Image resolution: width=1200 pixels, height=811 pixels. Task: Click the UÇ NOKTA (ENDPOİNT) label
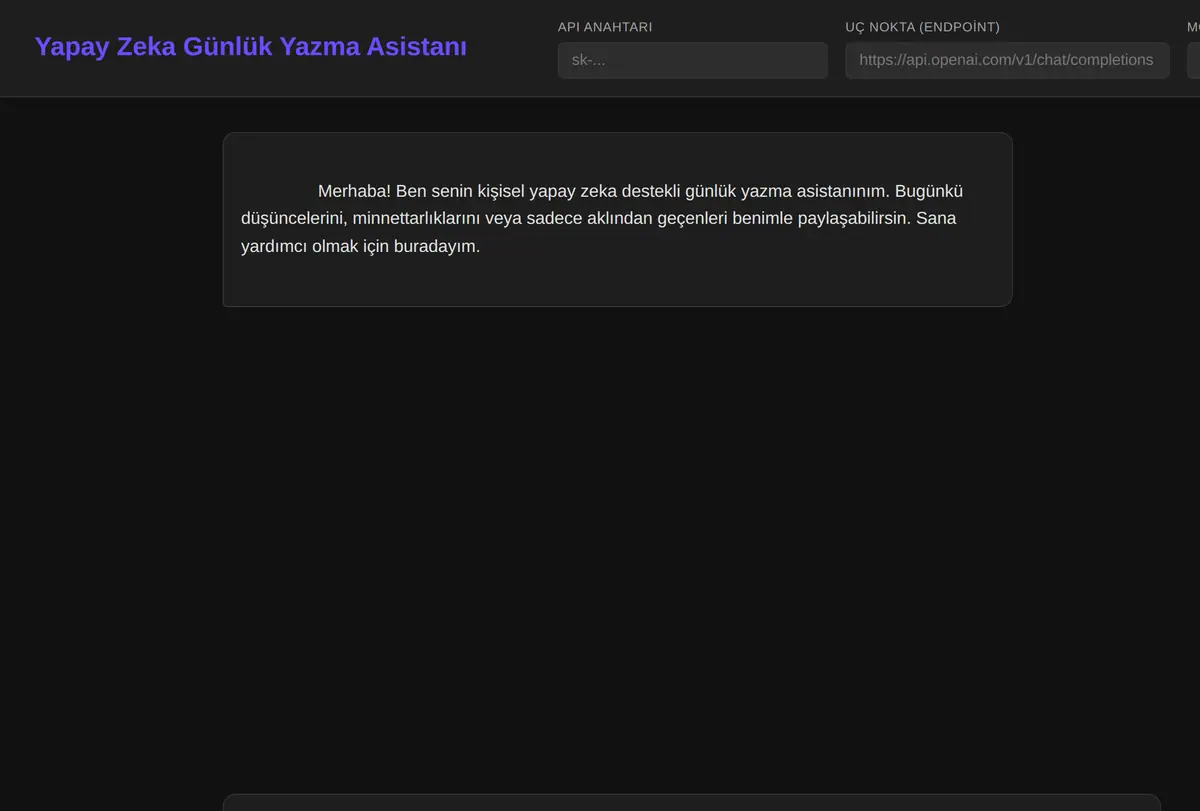(922, 27)
